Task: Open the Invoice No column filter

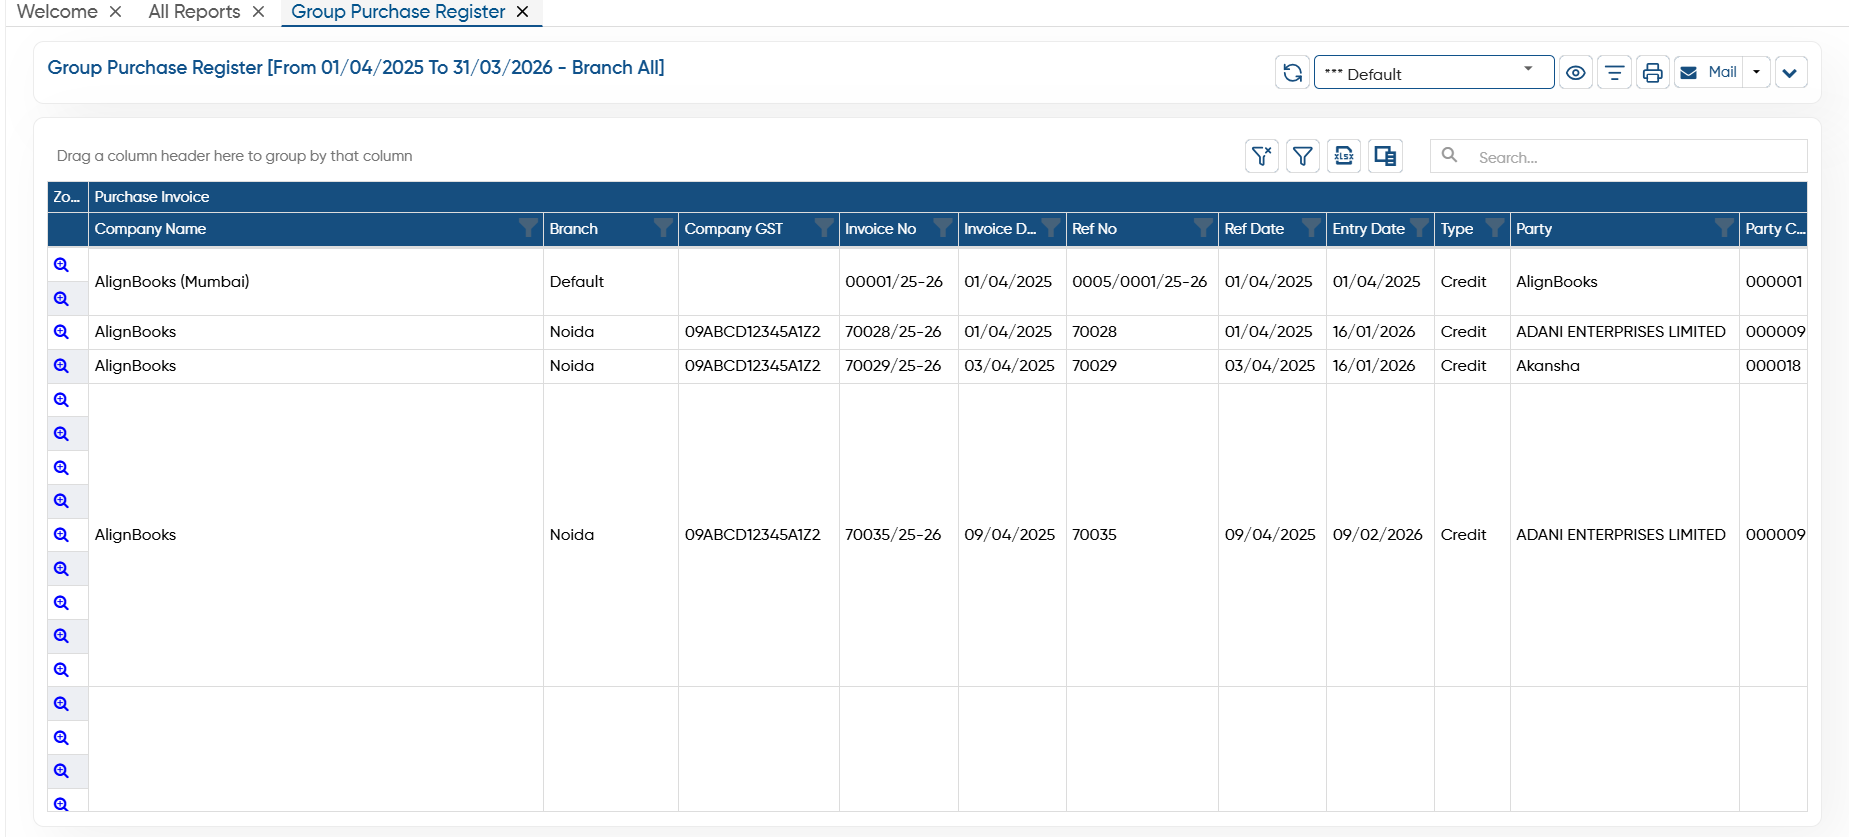Action: (943, 228)
